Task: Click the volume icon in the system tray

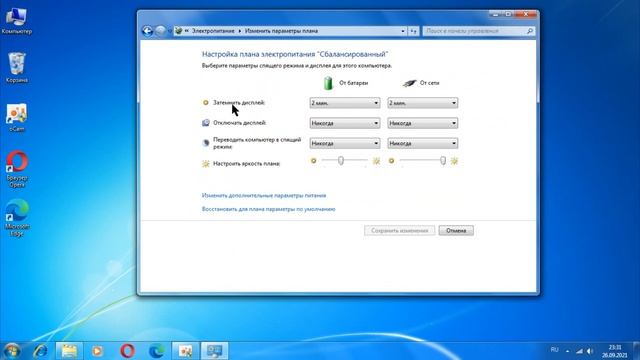Action: coord(590,351)
